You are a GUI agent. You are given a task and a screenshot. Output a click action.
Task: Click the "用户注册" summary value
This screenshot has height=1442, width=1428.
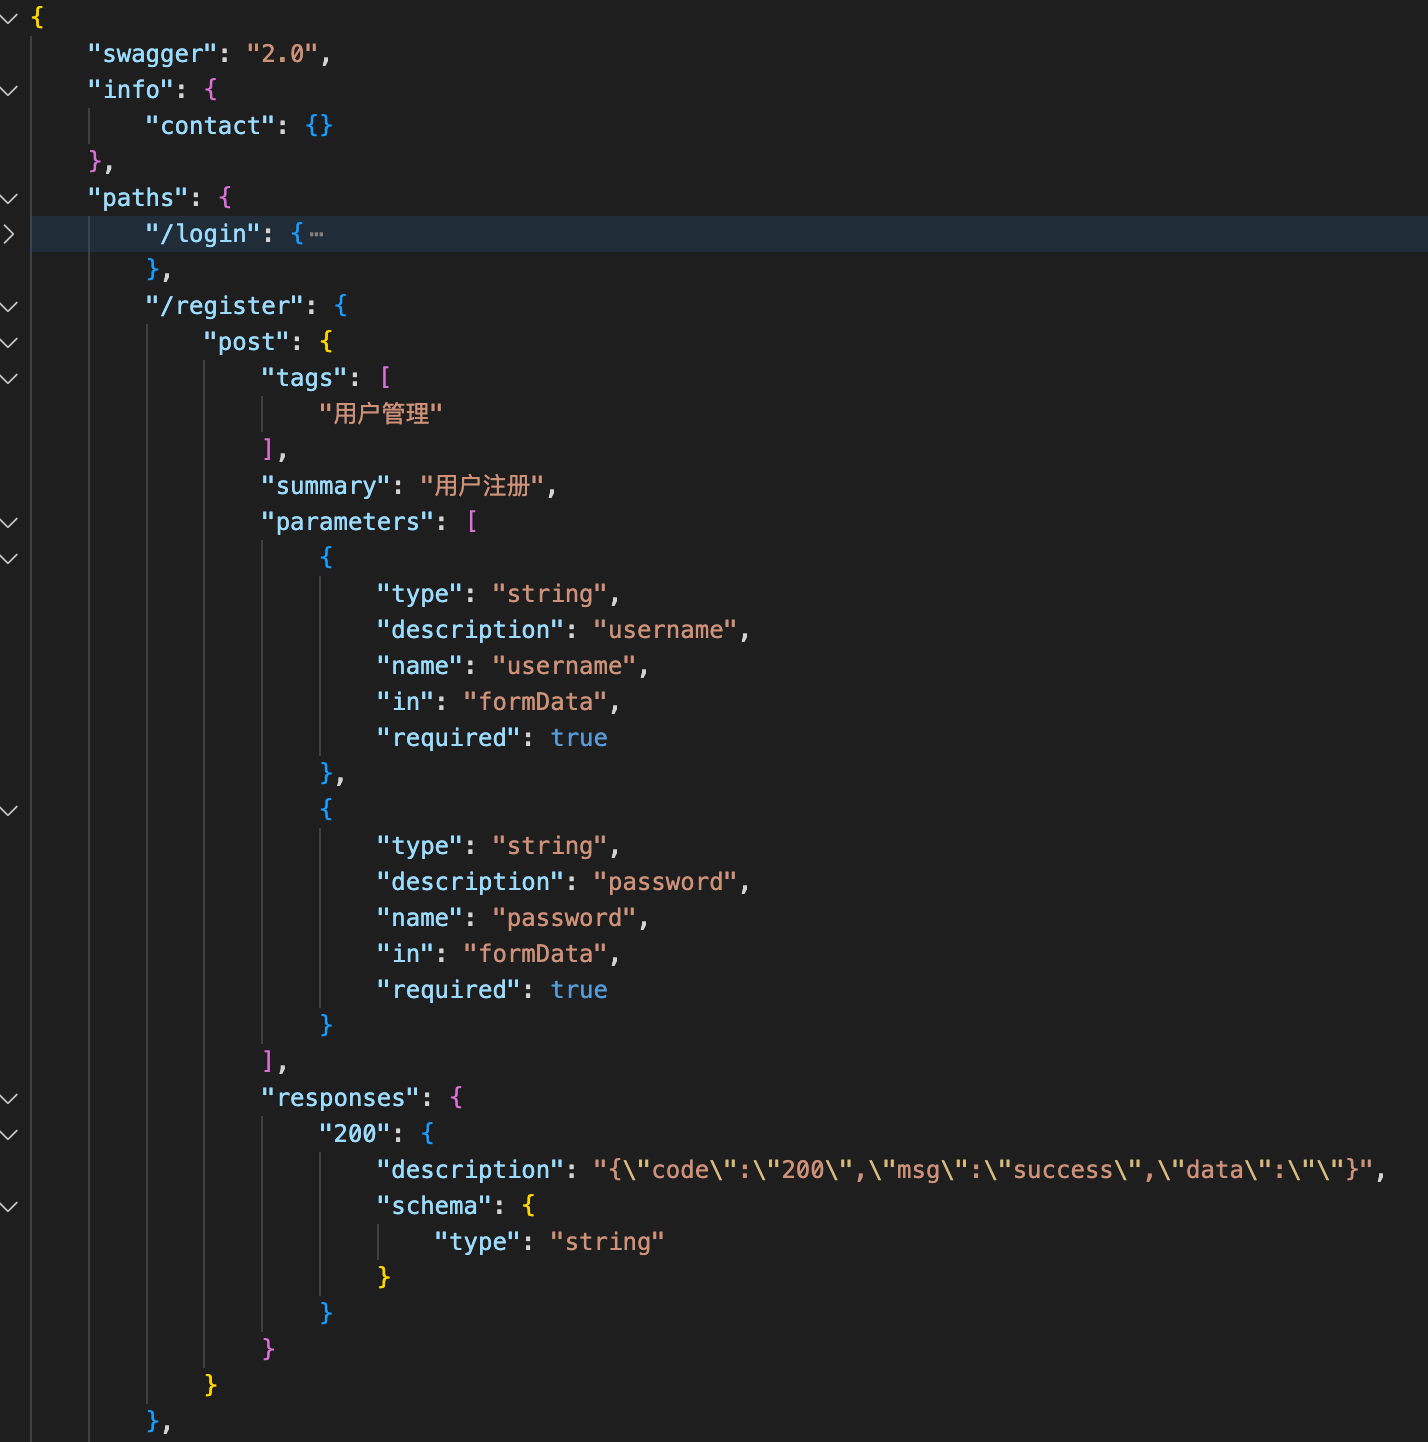482,486
